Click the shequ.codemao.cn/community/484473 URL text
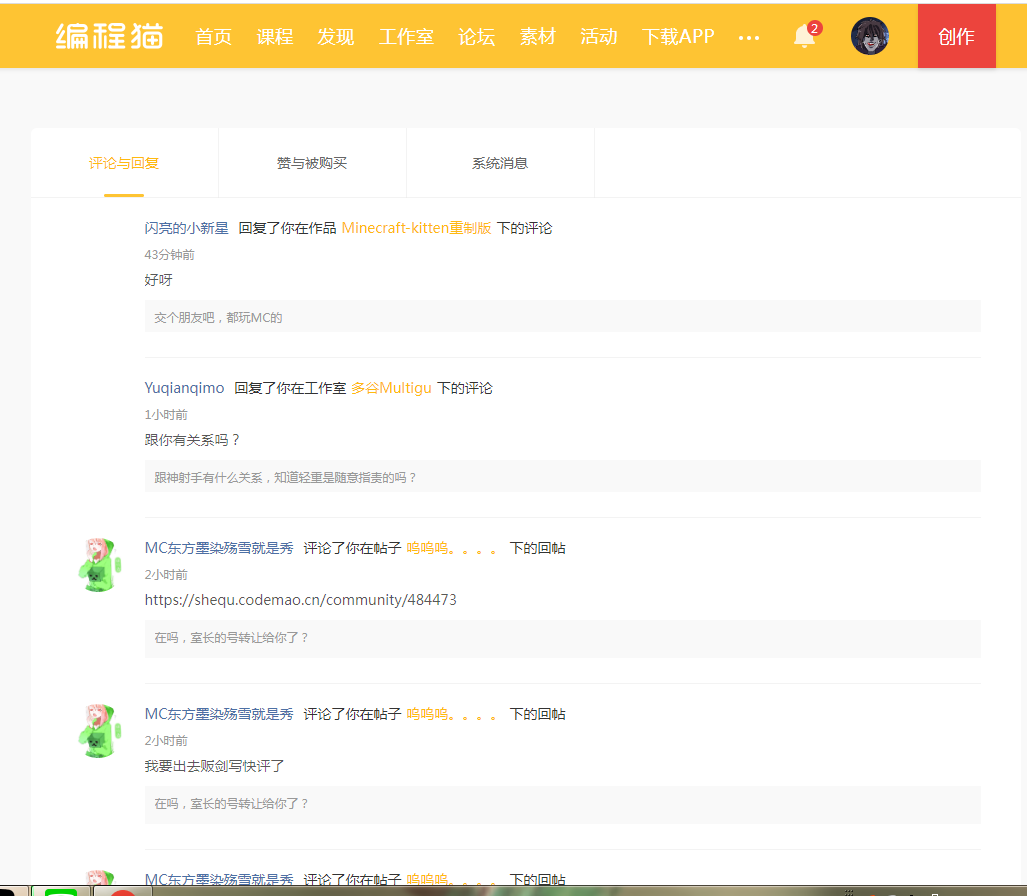This screenshot has height=896, width=1027. pos(301,599)
